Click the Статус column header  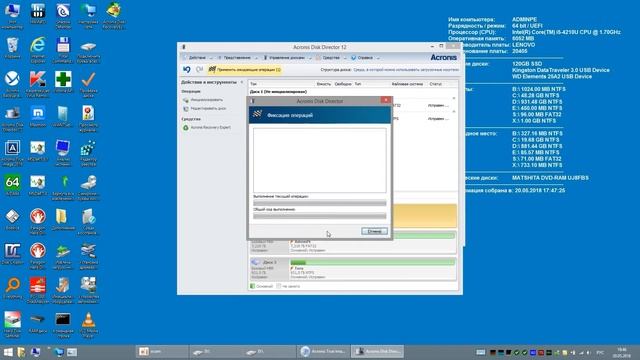[x=436, y=84]
